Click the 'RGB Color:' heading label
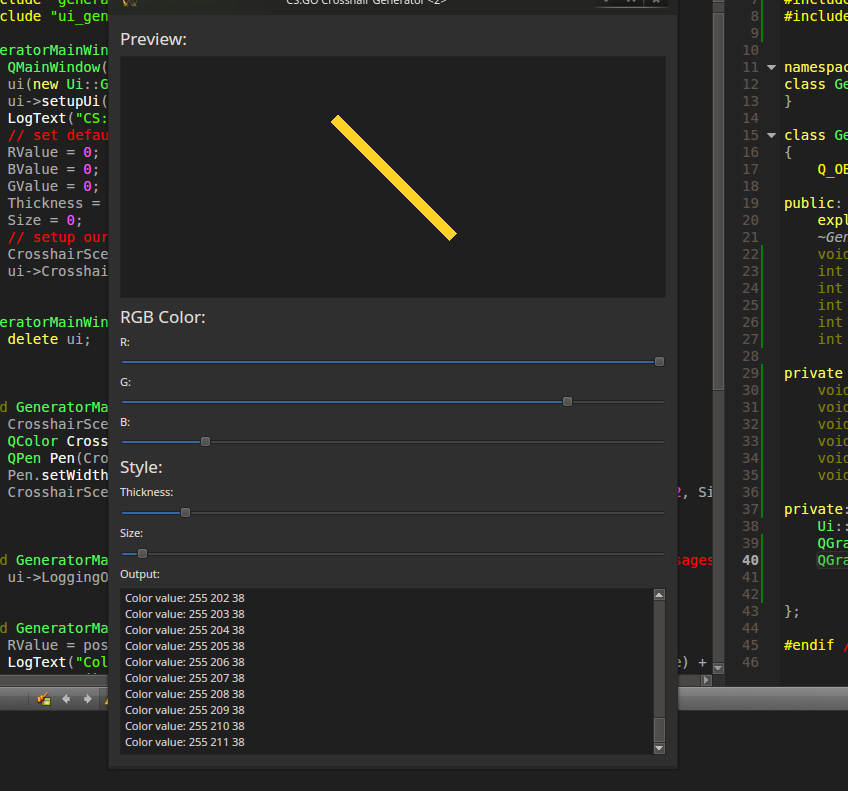Viewport: 848px width, 791px height. point(163,317)
